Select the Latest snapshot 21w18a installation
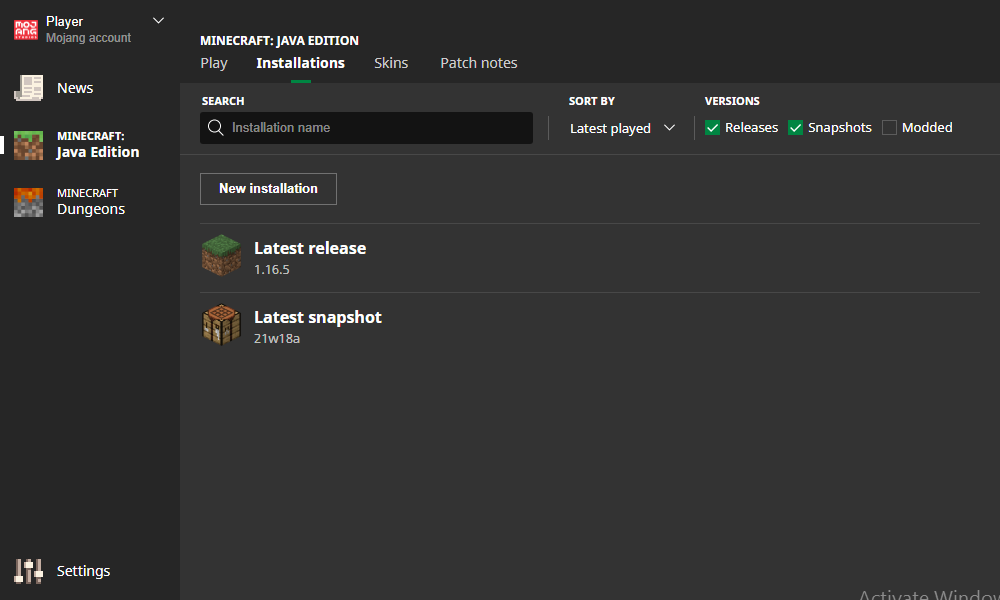Viewport: 1000px width, 600px height. click(318, 326)
